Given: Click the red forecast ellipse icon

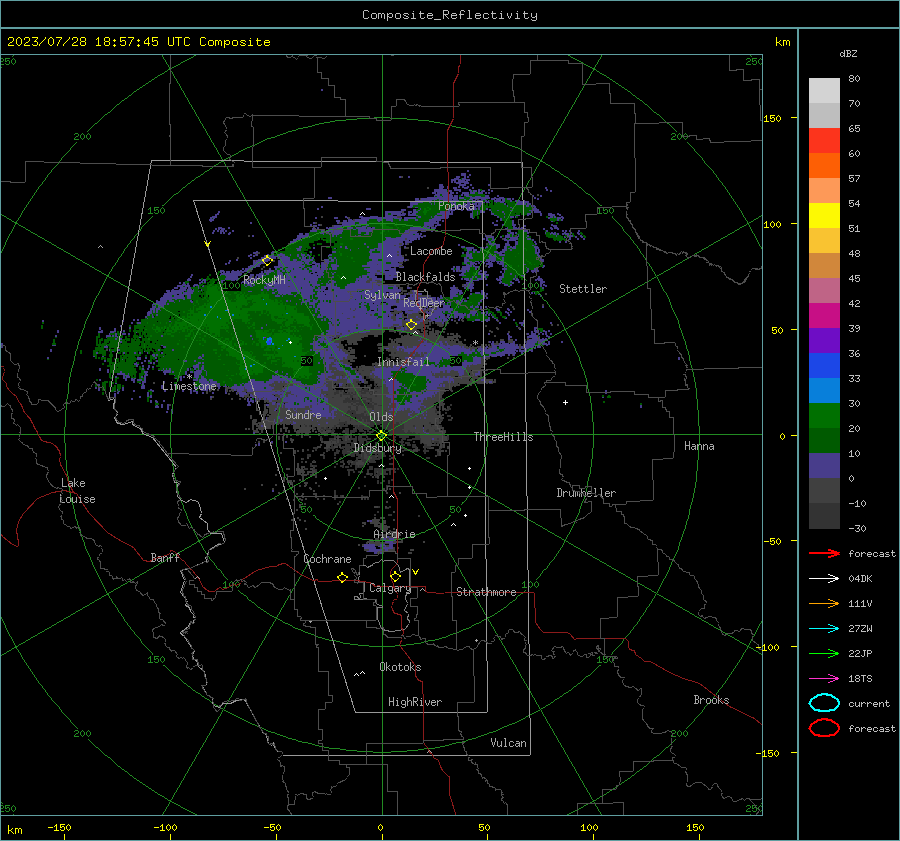Looking at the screenshot, I should pos(824,728).
